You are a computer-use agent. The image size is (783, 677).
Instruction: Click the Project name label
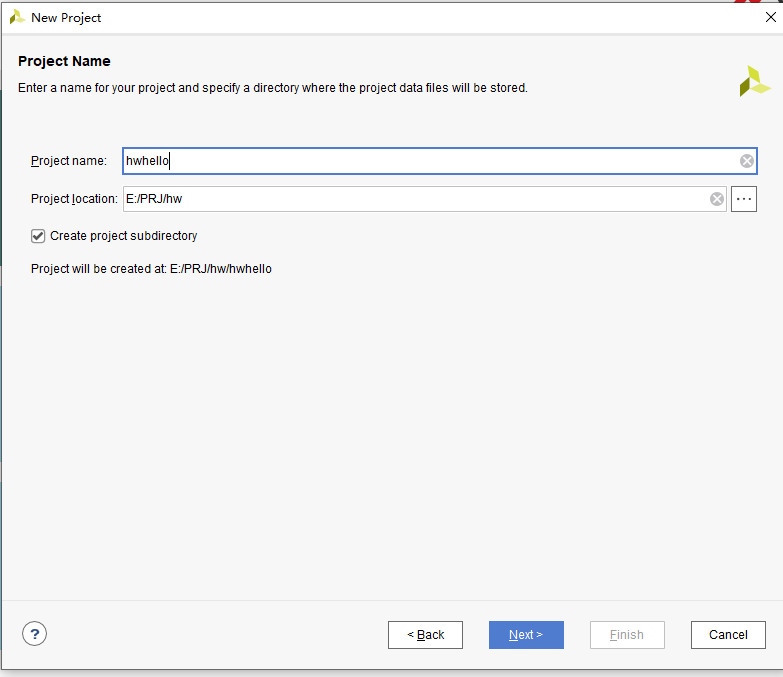pos(69,161)
